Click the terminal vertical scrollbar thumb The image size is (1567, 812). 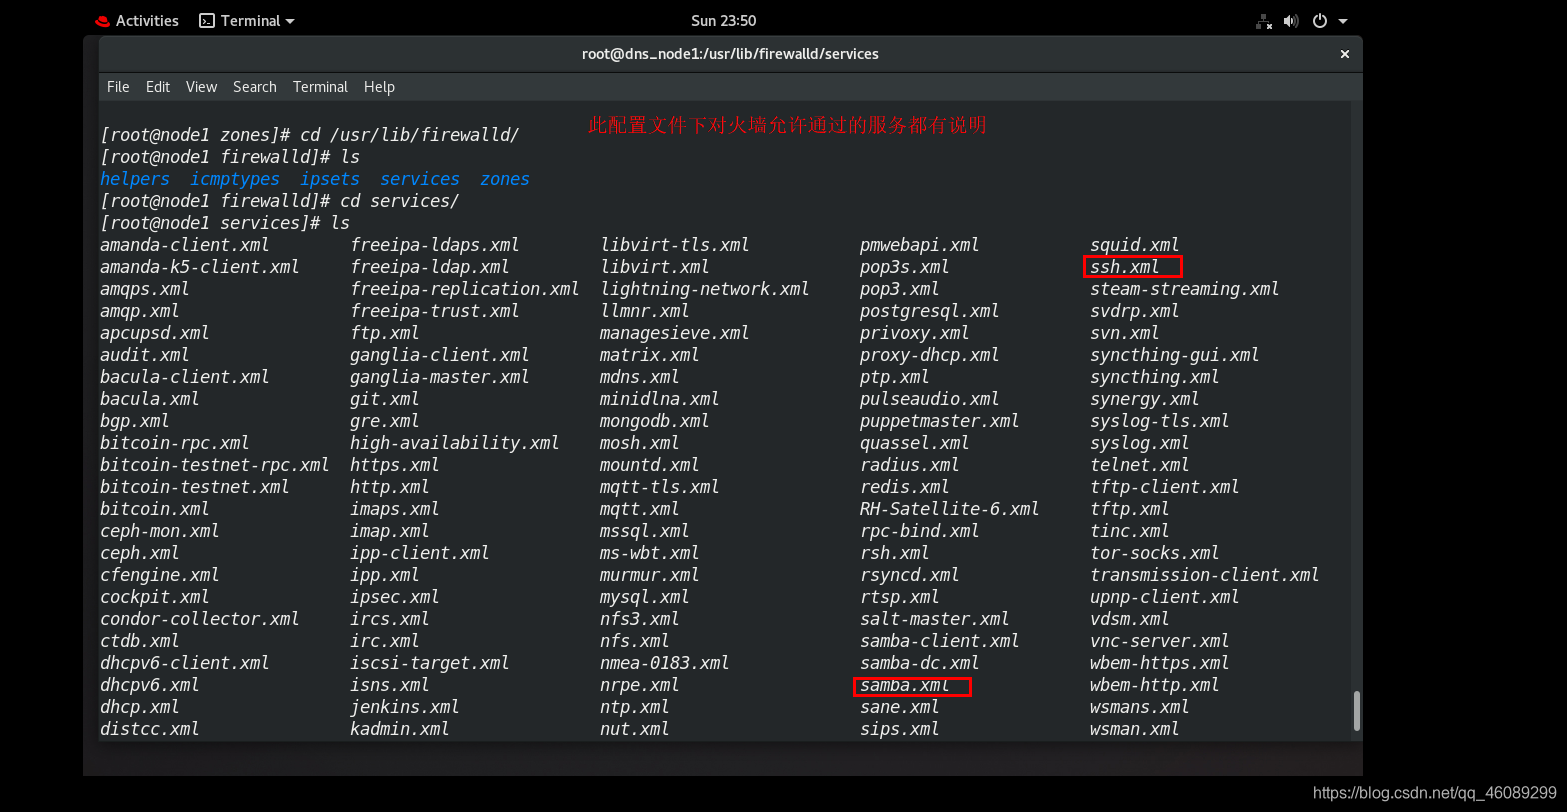(1357, 711)
